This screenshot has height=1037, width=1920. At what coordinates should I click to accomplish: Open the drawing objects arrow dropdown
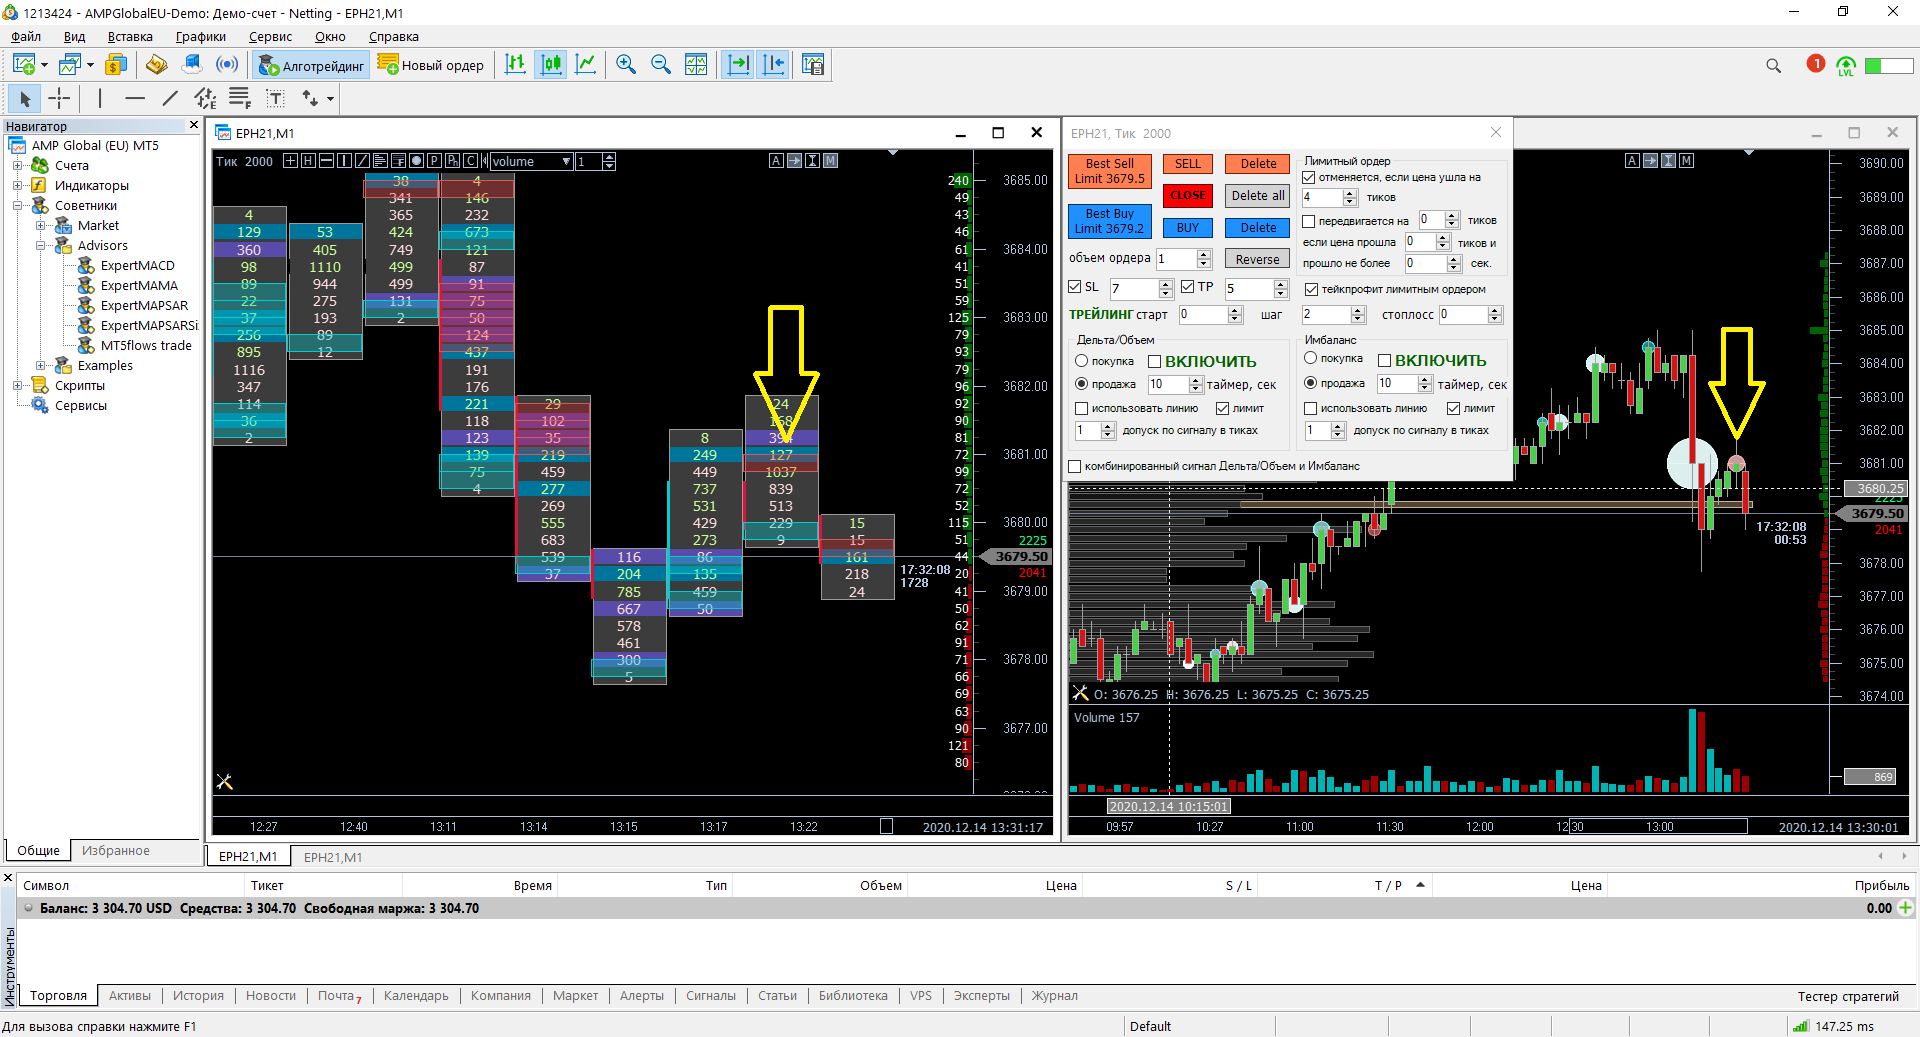[x=330, y=98]
